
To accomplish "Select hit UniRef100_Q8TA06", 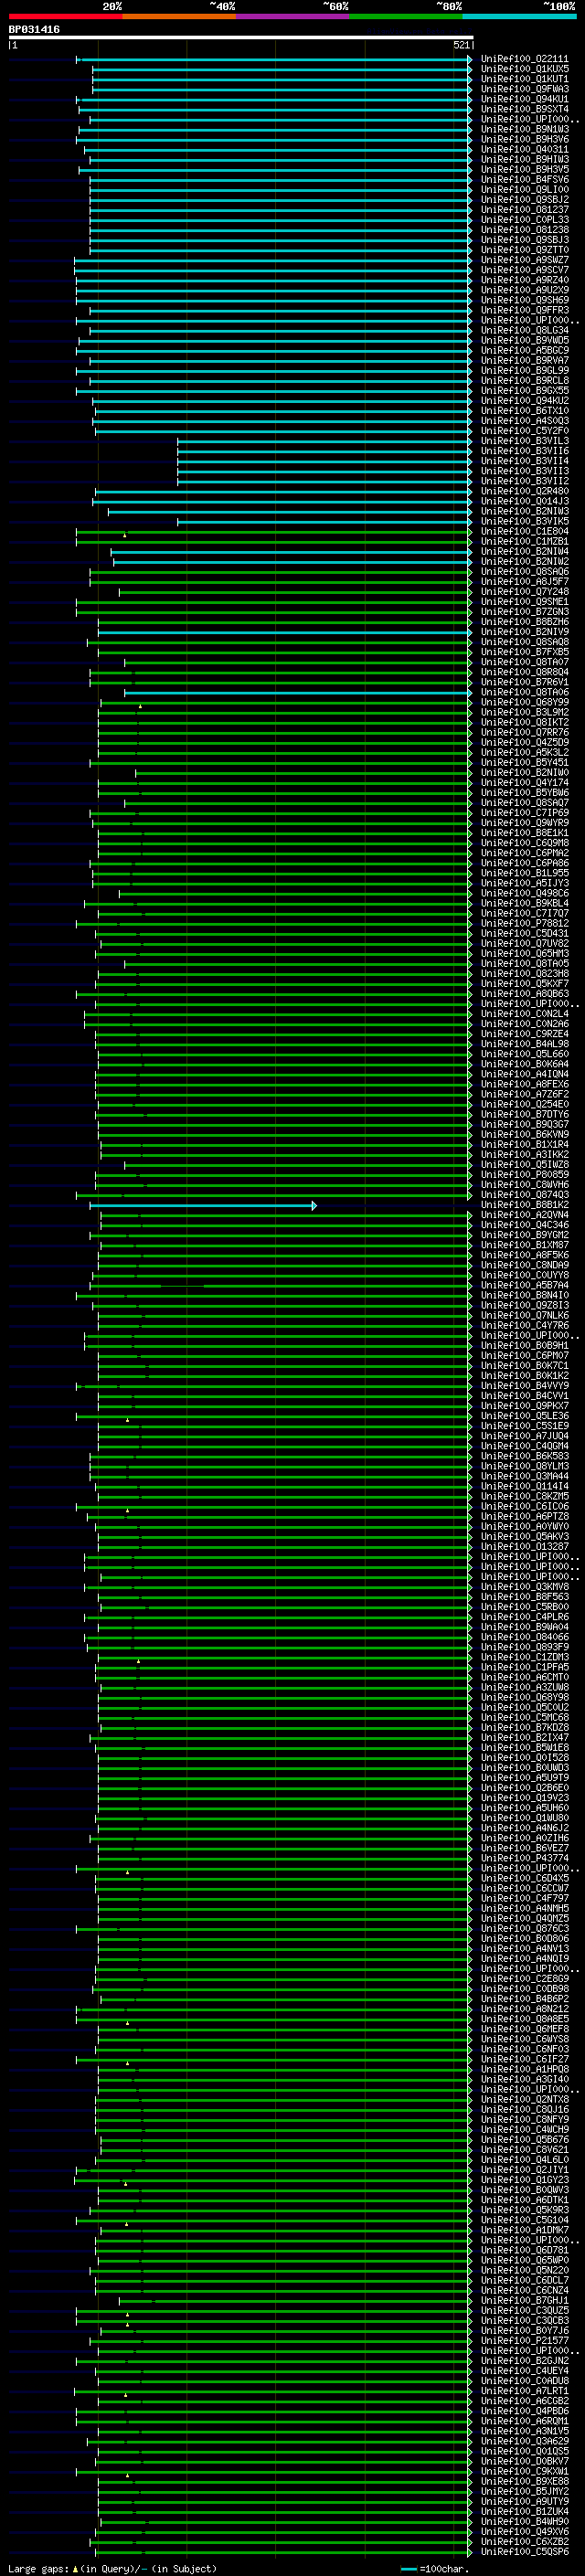I will [x=524, y=692].
